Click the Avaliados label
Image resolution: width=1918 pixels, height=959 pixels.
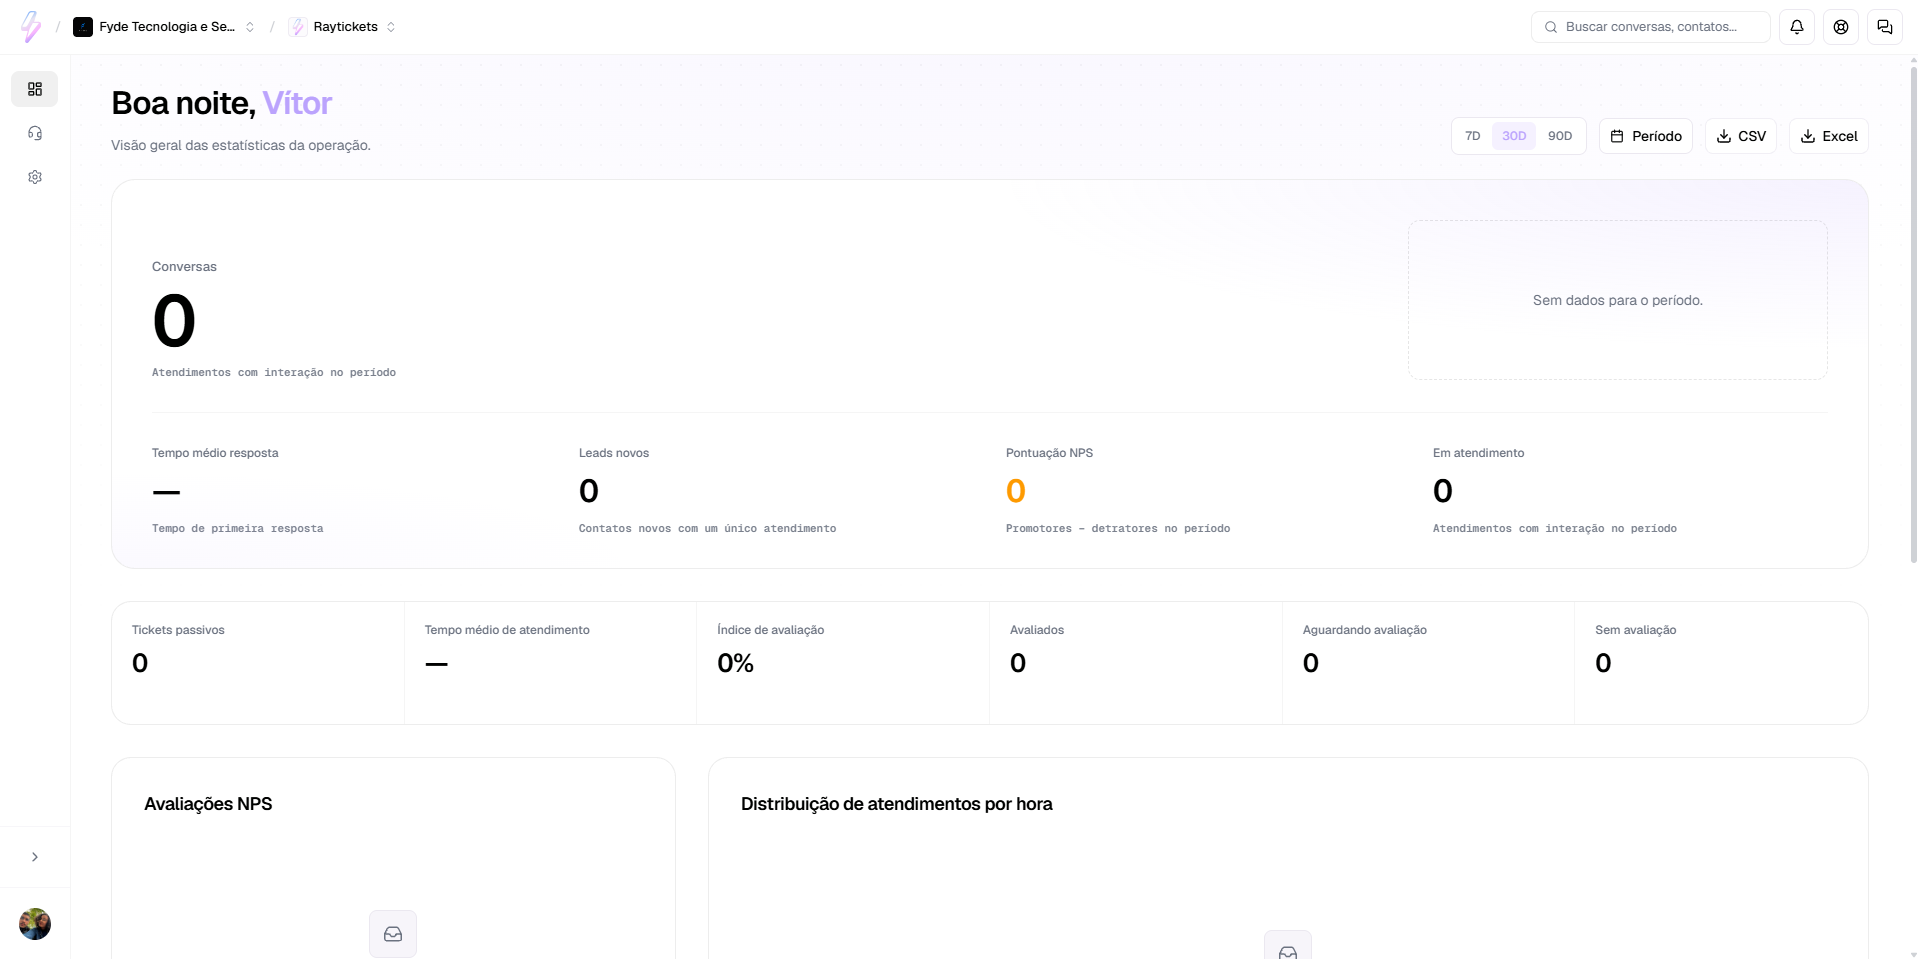(x=1037, y=630)
